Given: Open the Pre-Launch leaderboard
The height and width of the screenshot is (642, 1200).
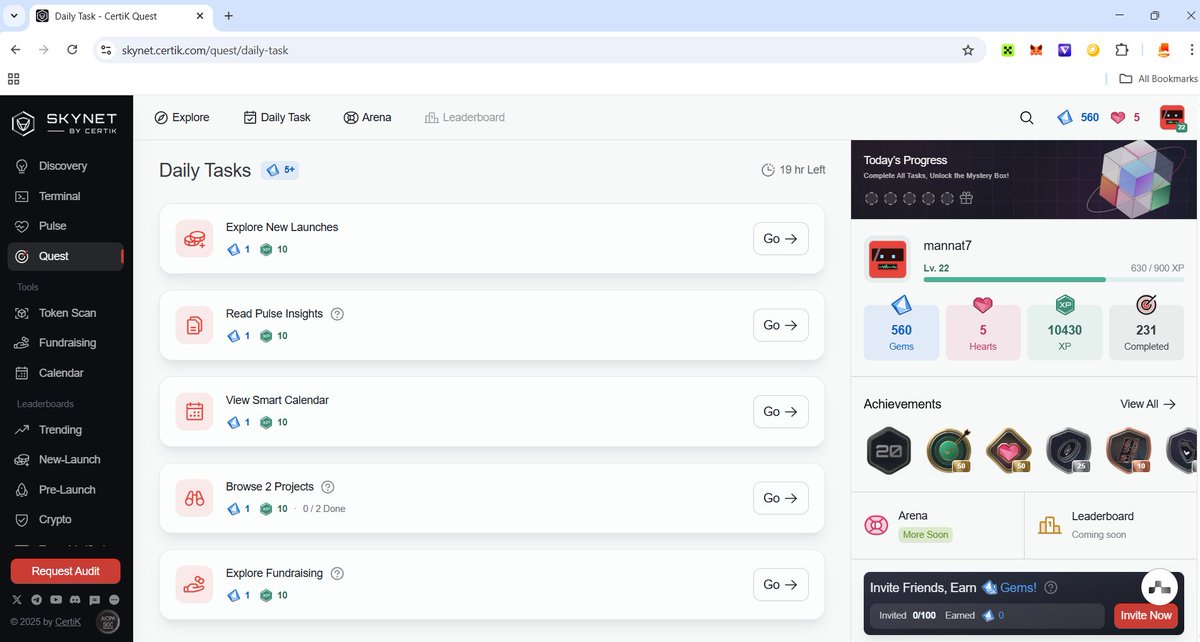Looking at the screenshot, I should click(67, 490).
